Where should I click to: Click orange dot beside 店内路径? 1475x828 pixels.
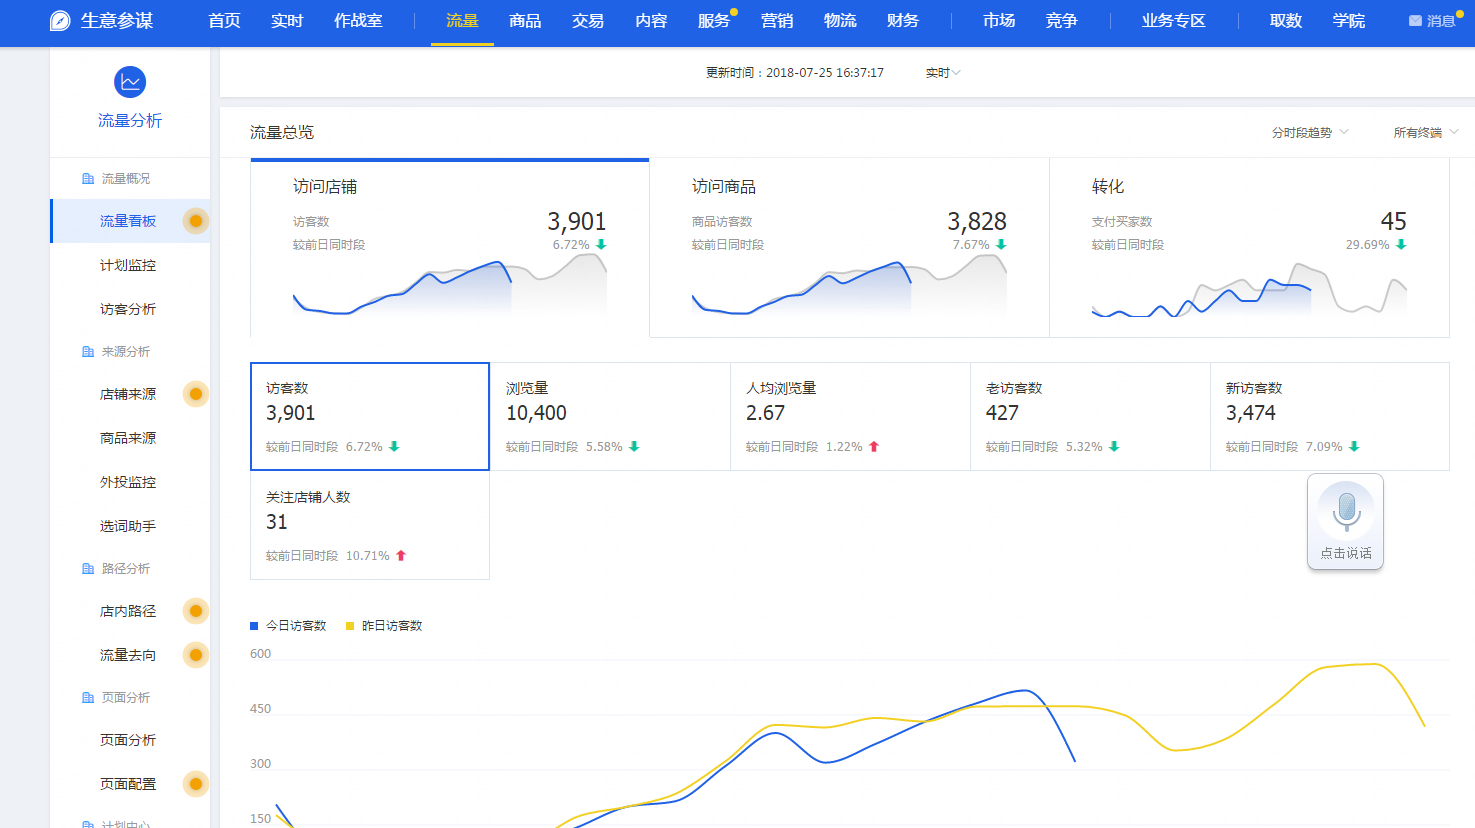[x=196, y=611]
